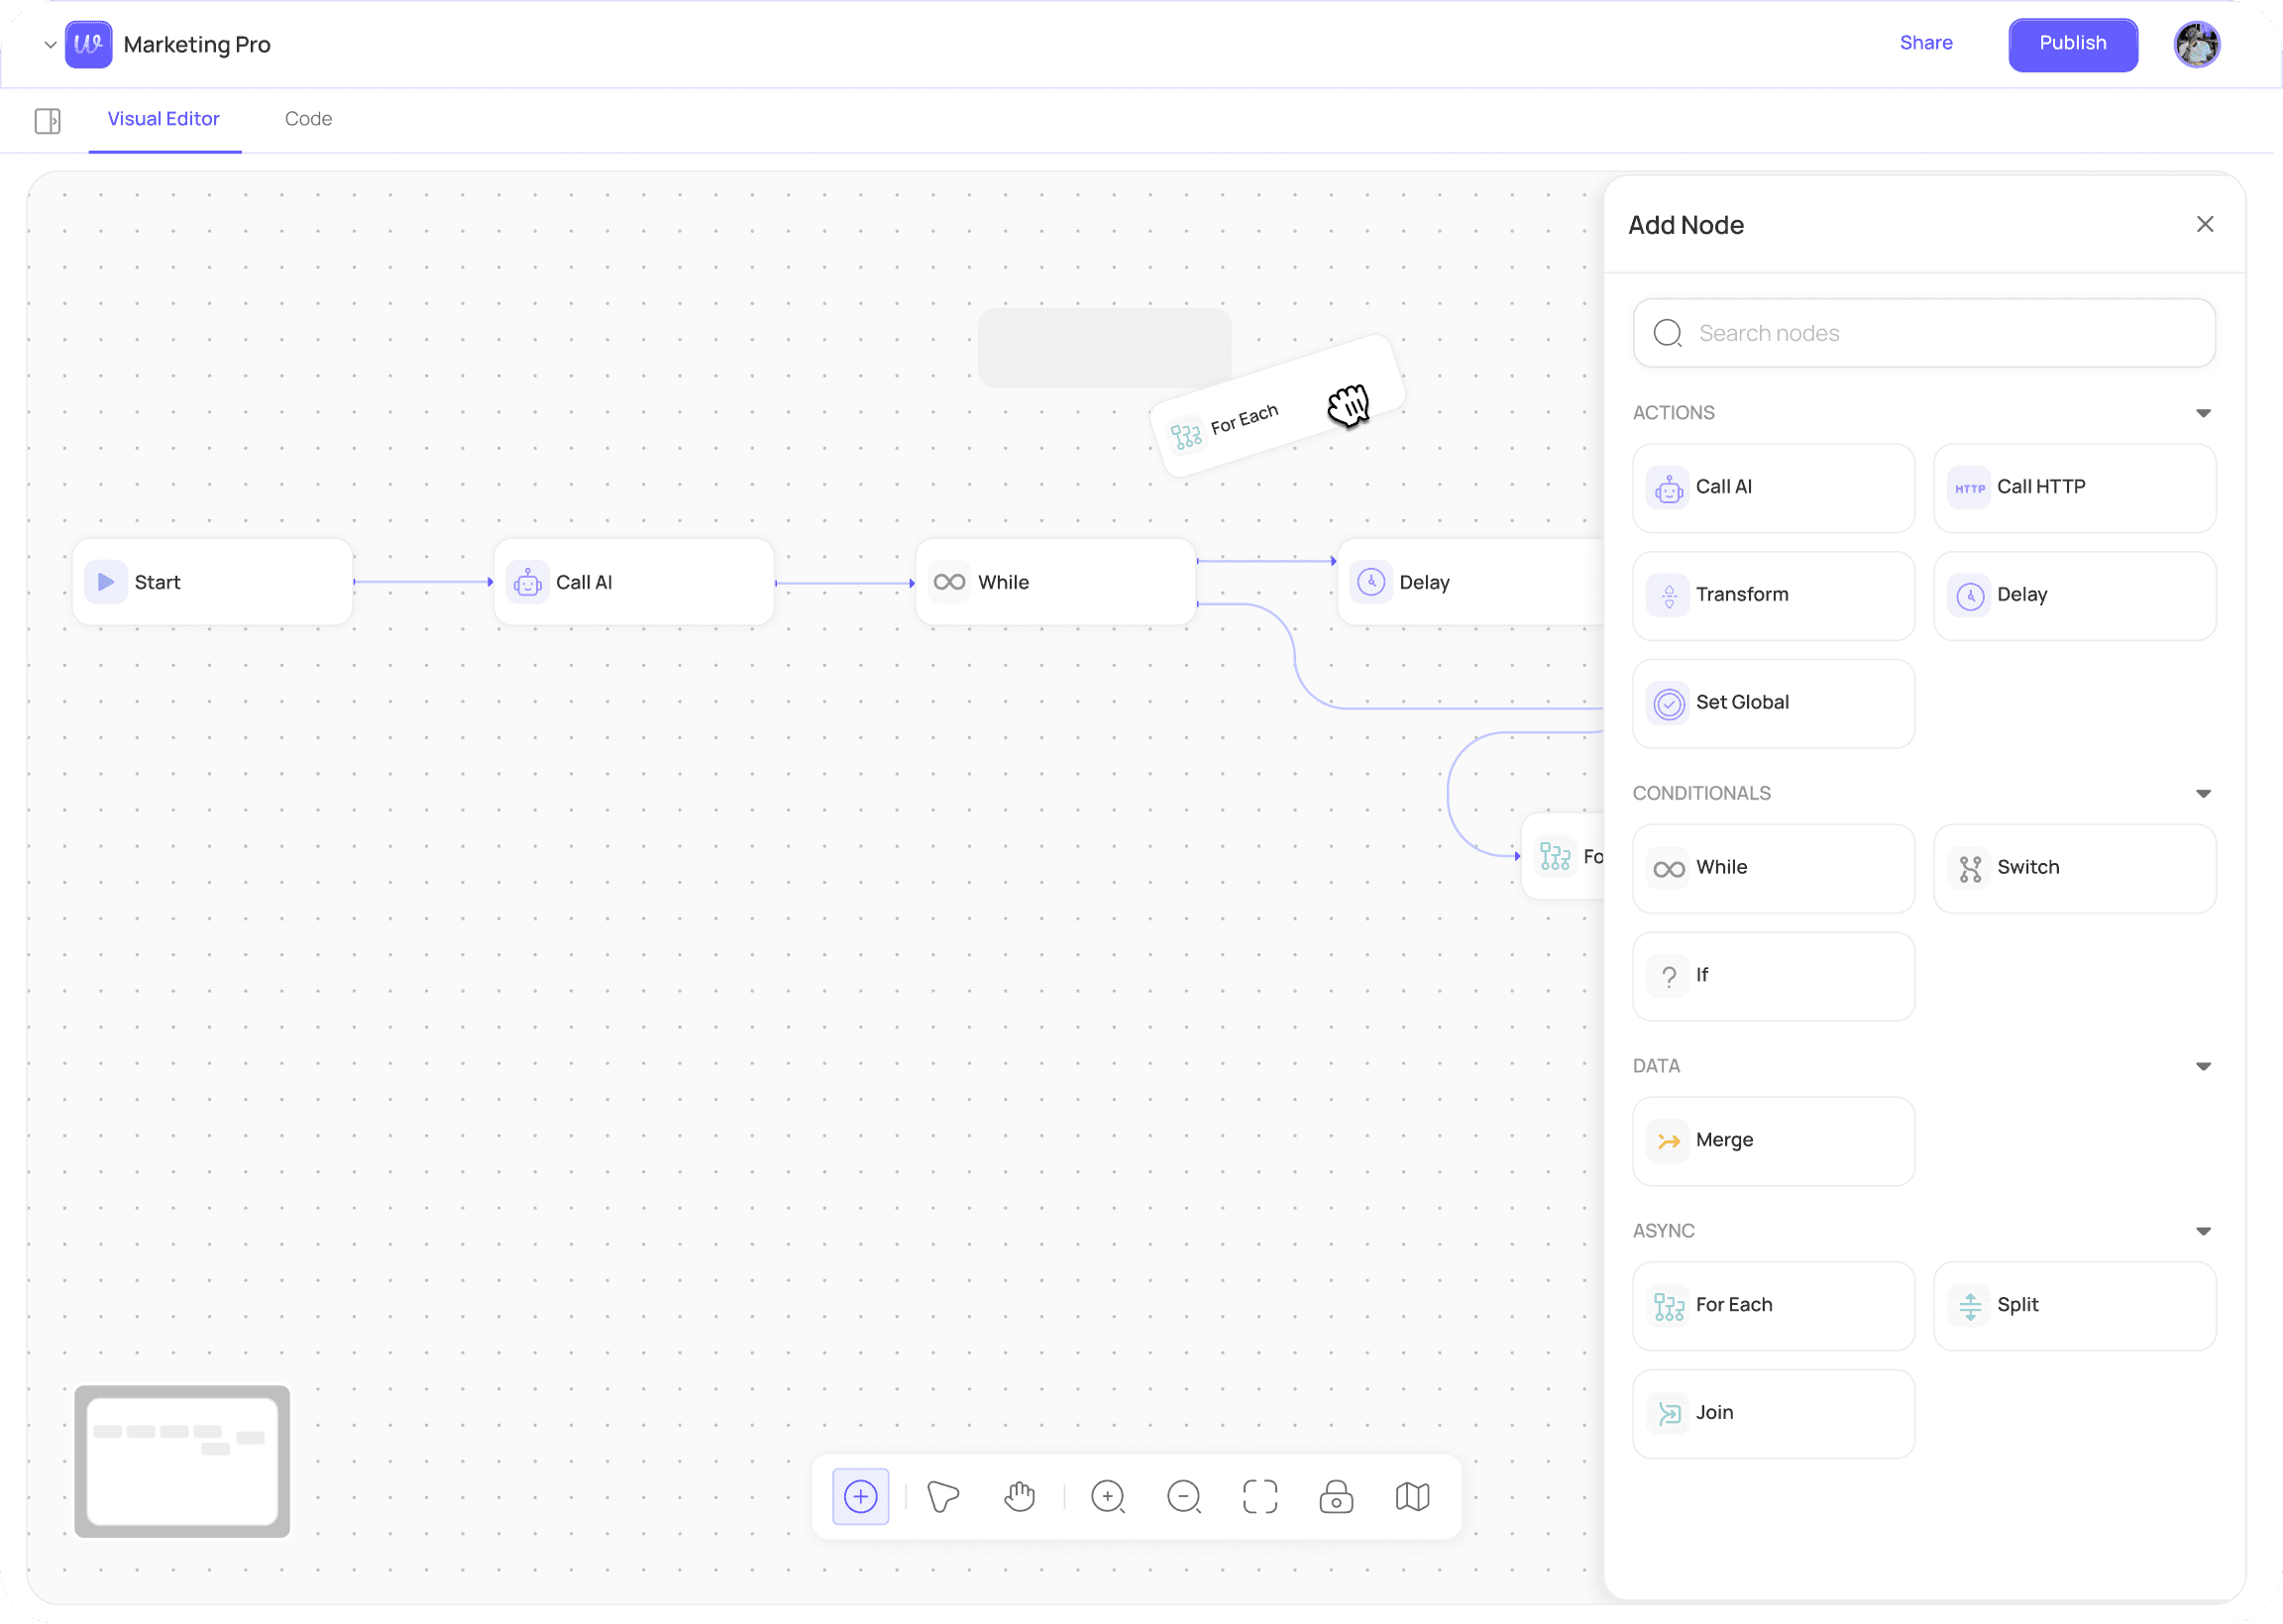Click the add node plus tool
Screen dimensions: 2283x1624
(860, 1497)
